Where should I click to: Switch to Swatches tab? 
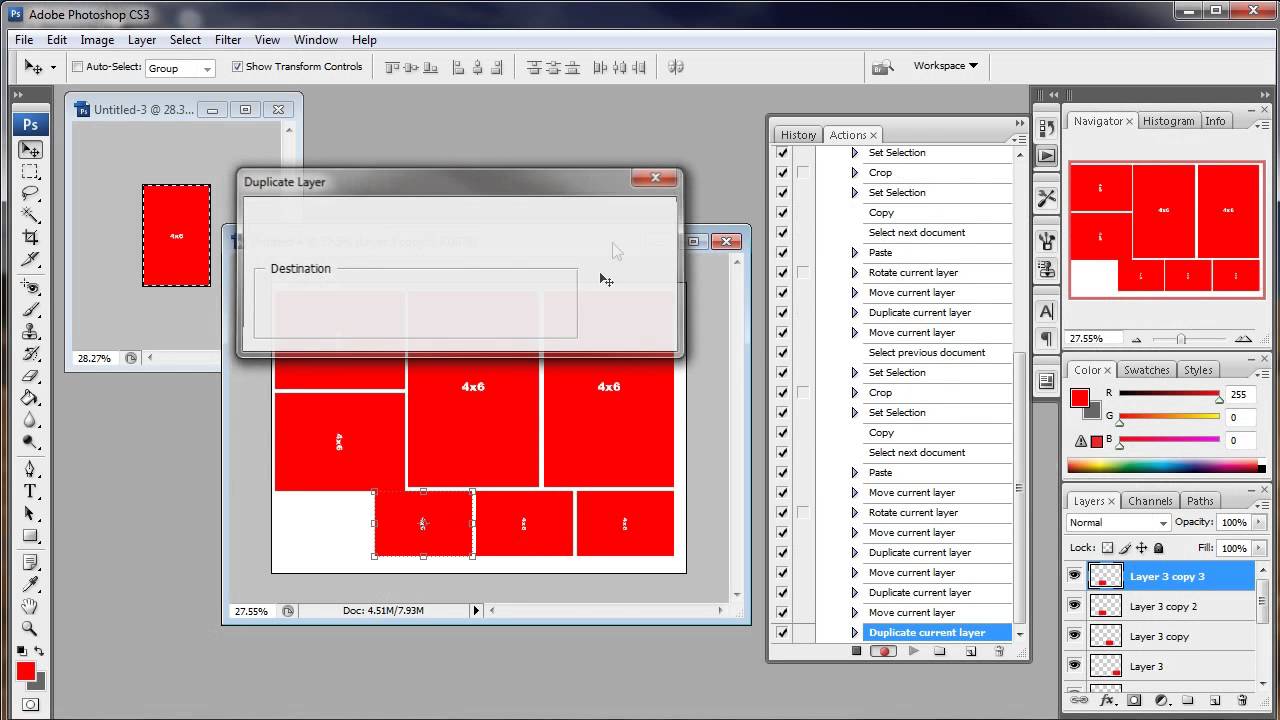(x=1146, y=370)
